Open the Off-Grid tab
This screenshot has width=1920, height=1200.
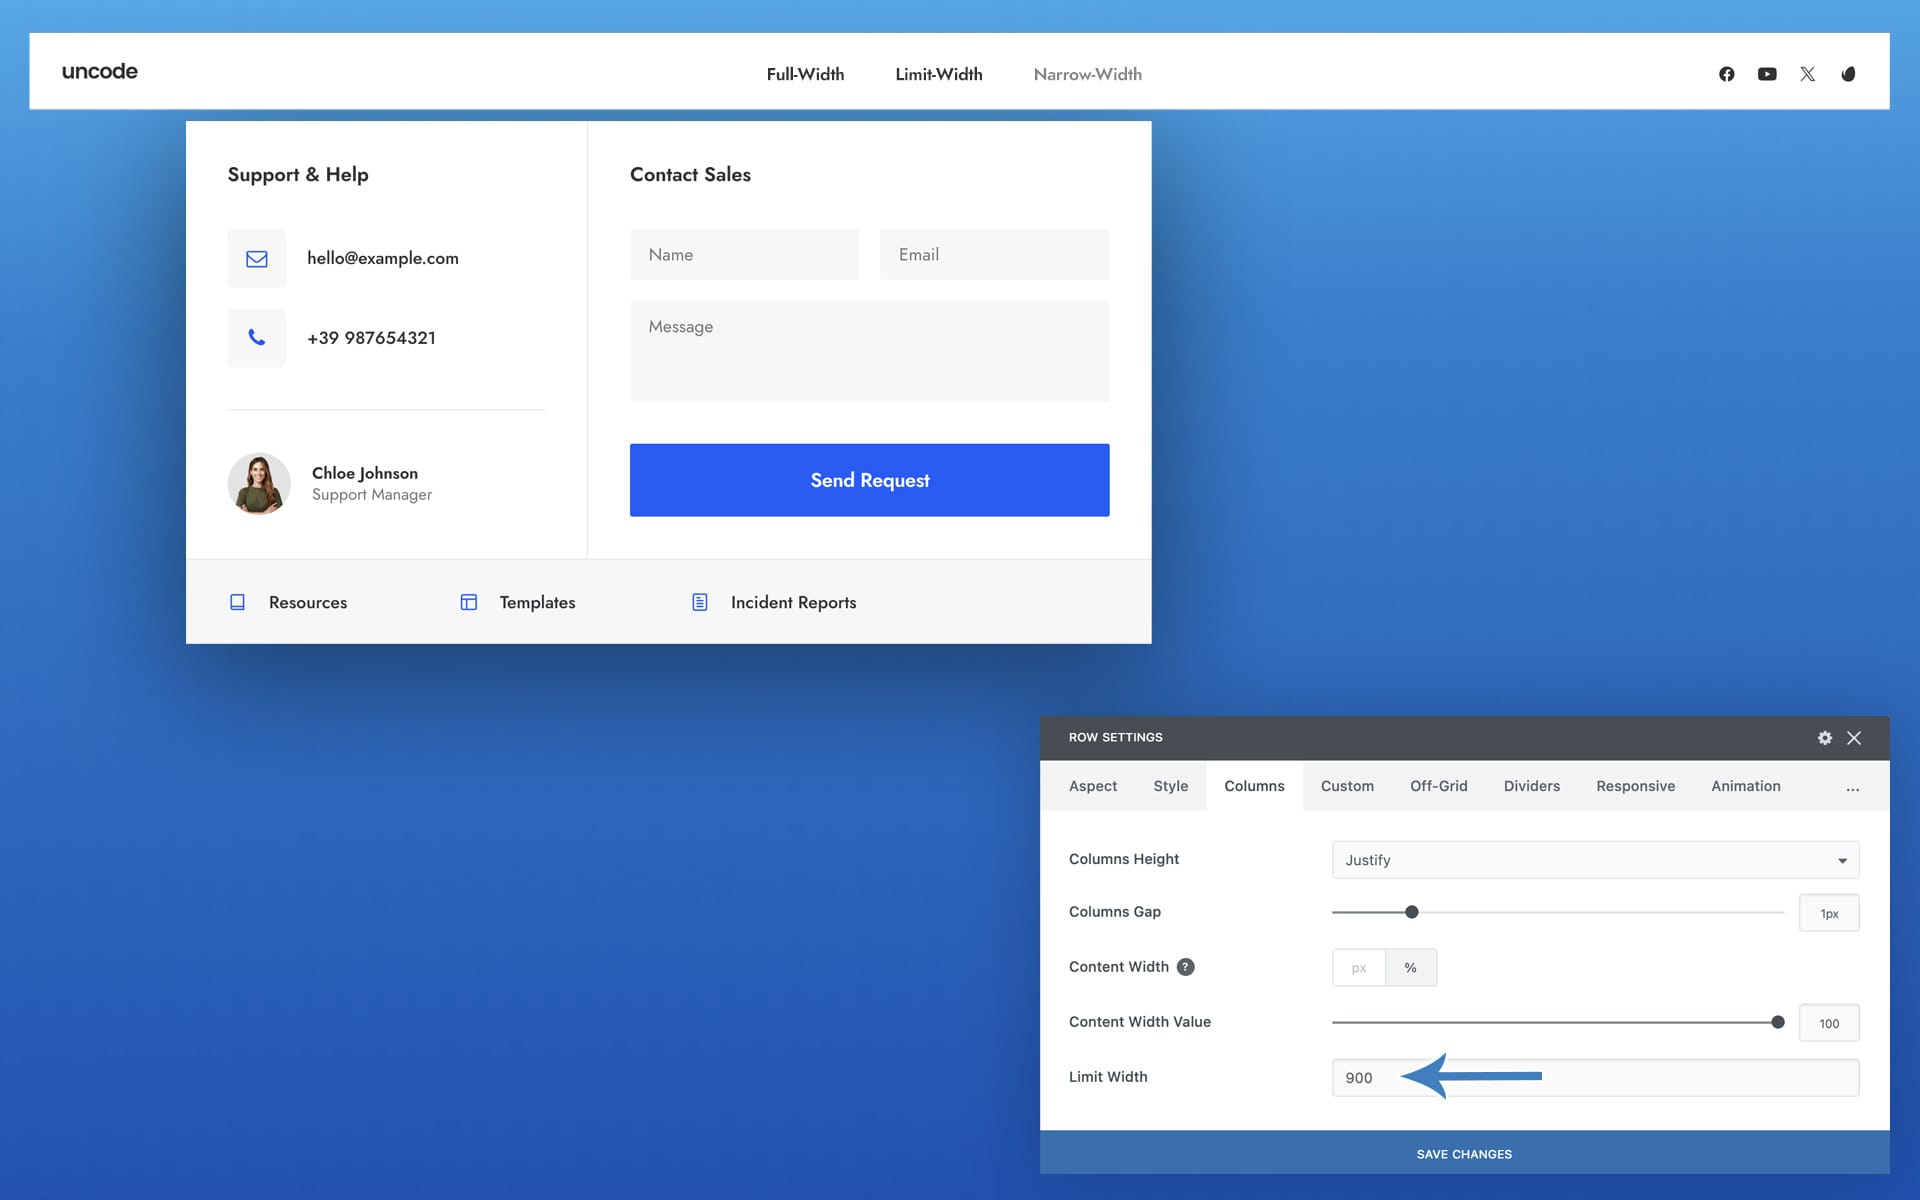(x=1438, y=786)
